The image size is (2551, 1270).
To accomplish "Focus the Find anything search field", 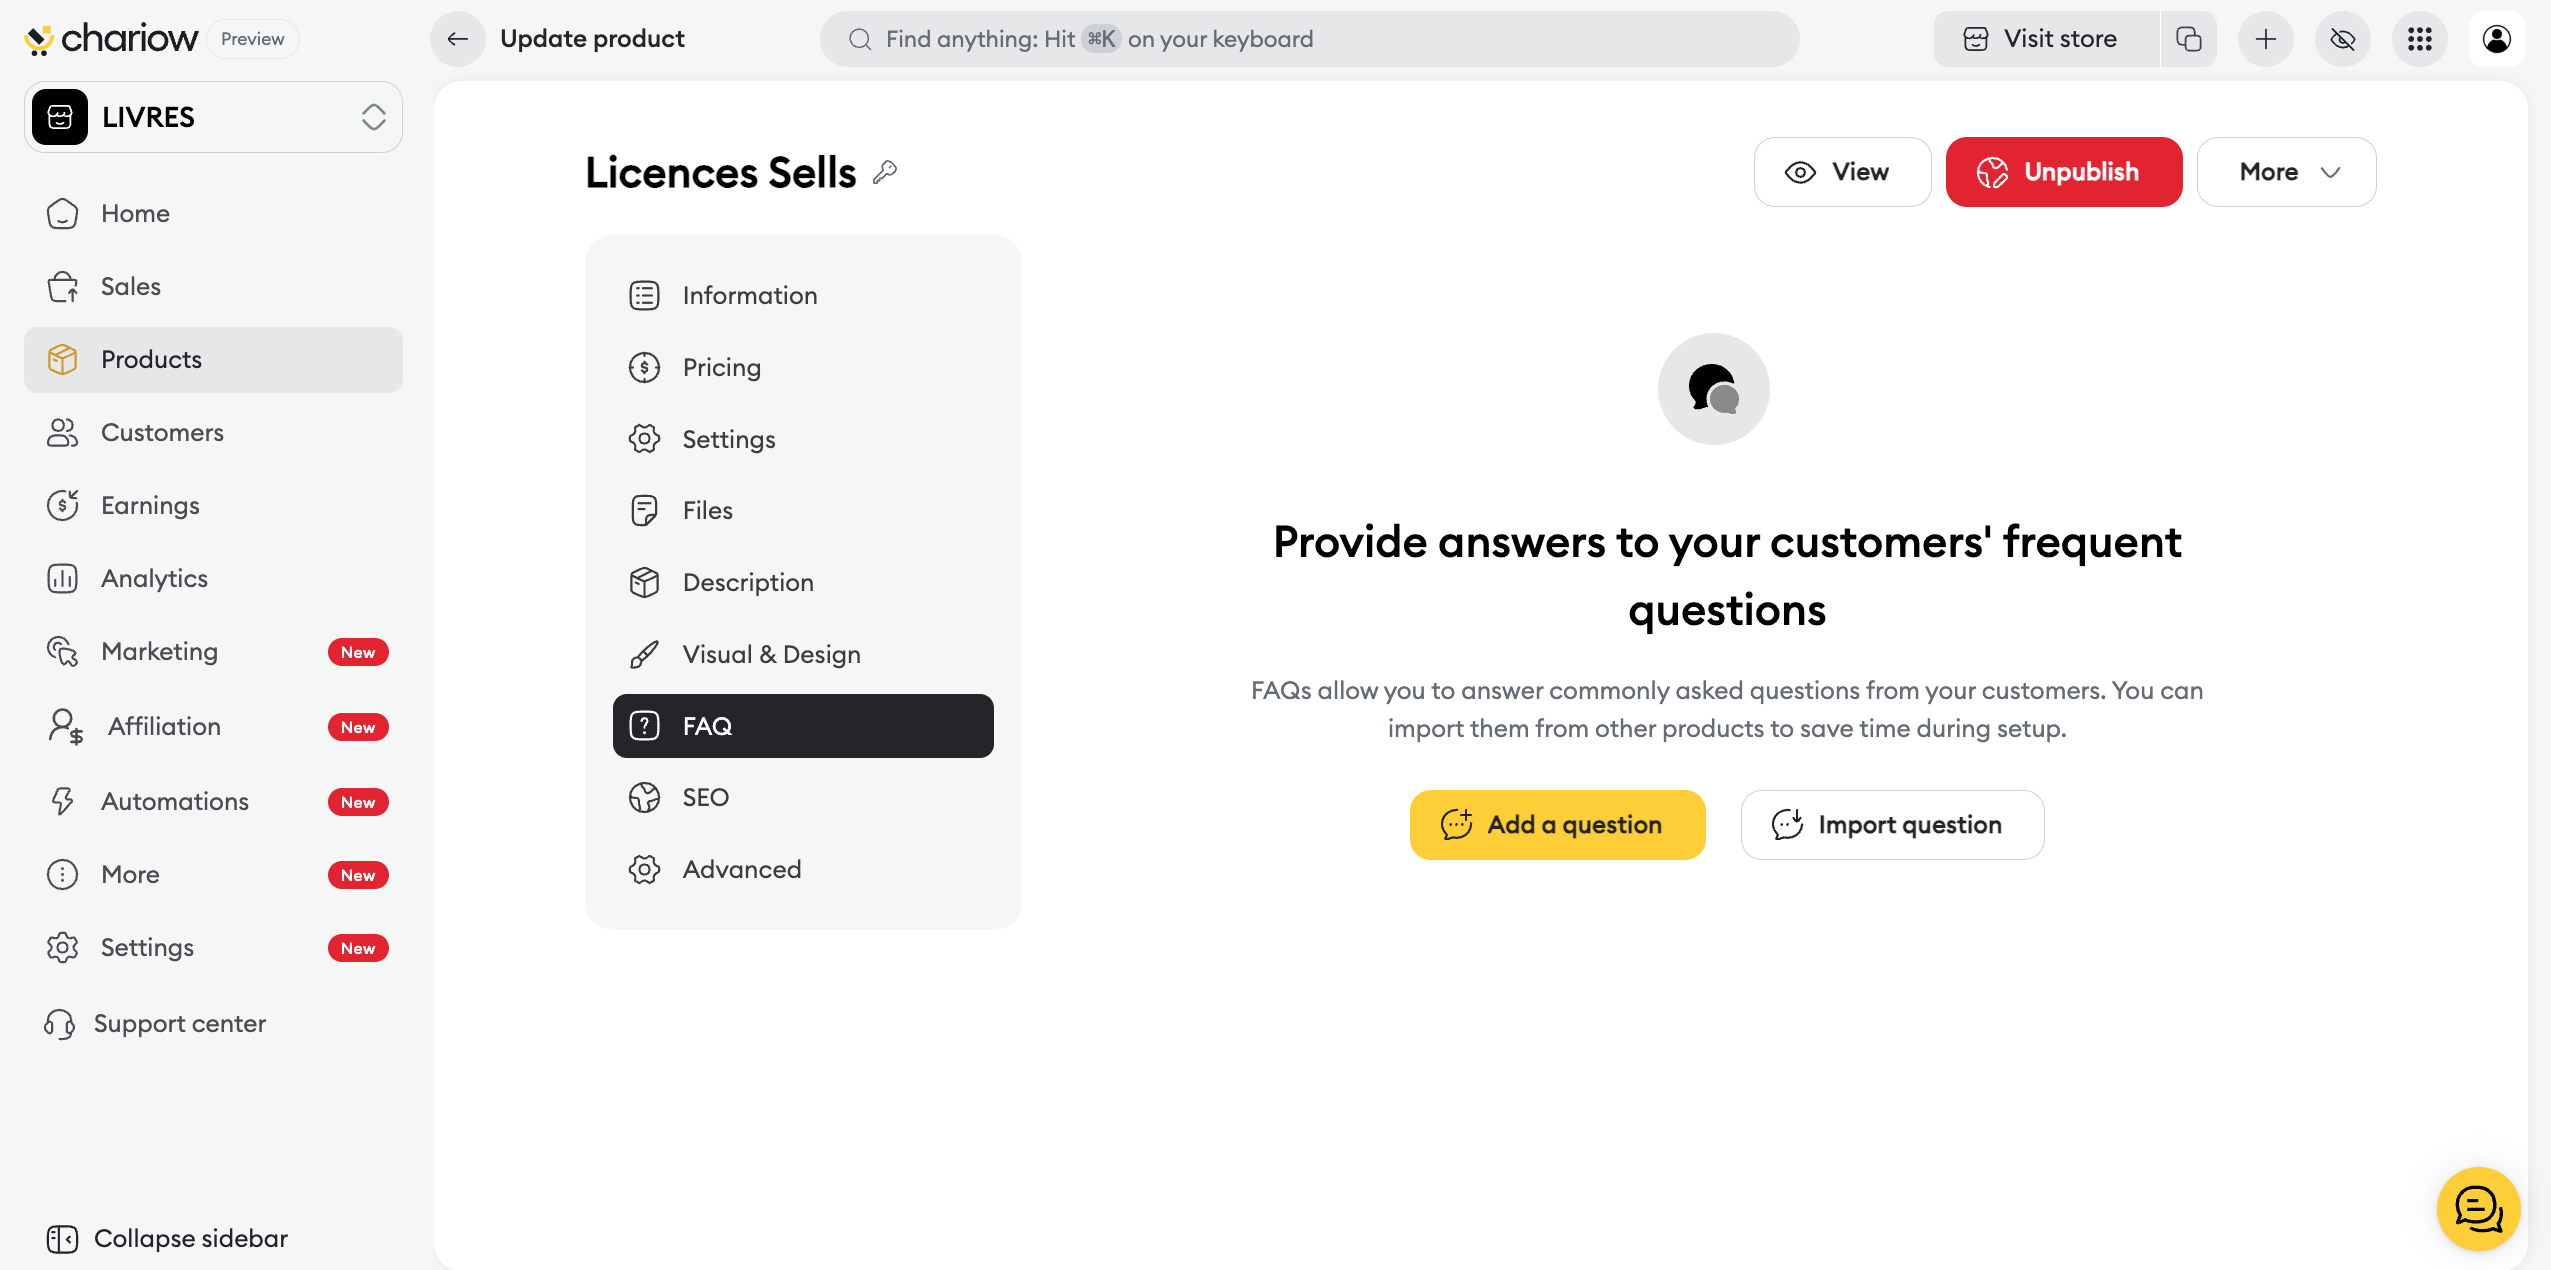I will coord(1309,39).
